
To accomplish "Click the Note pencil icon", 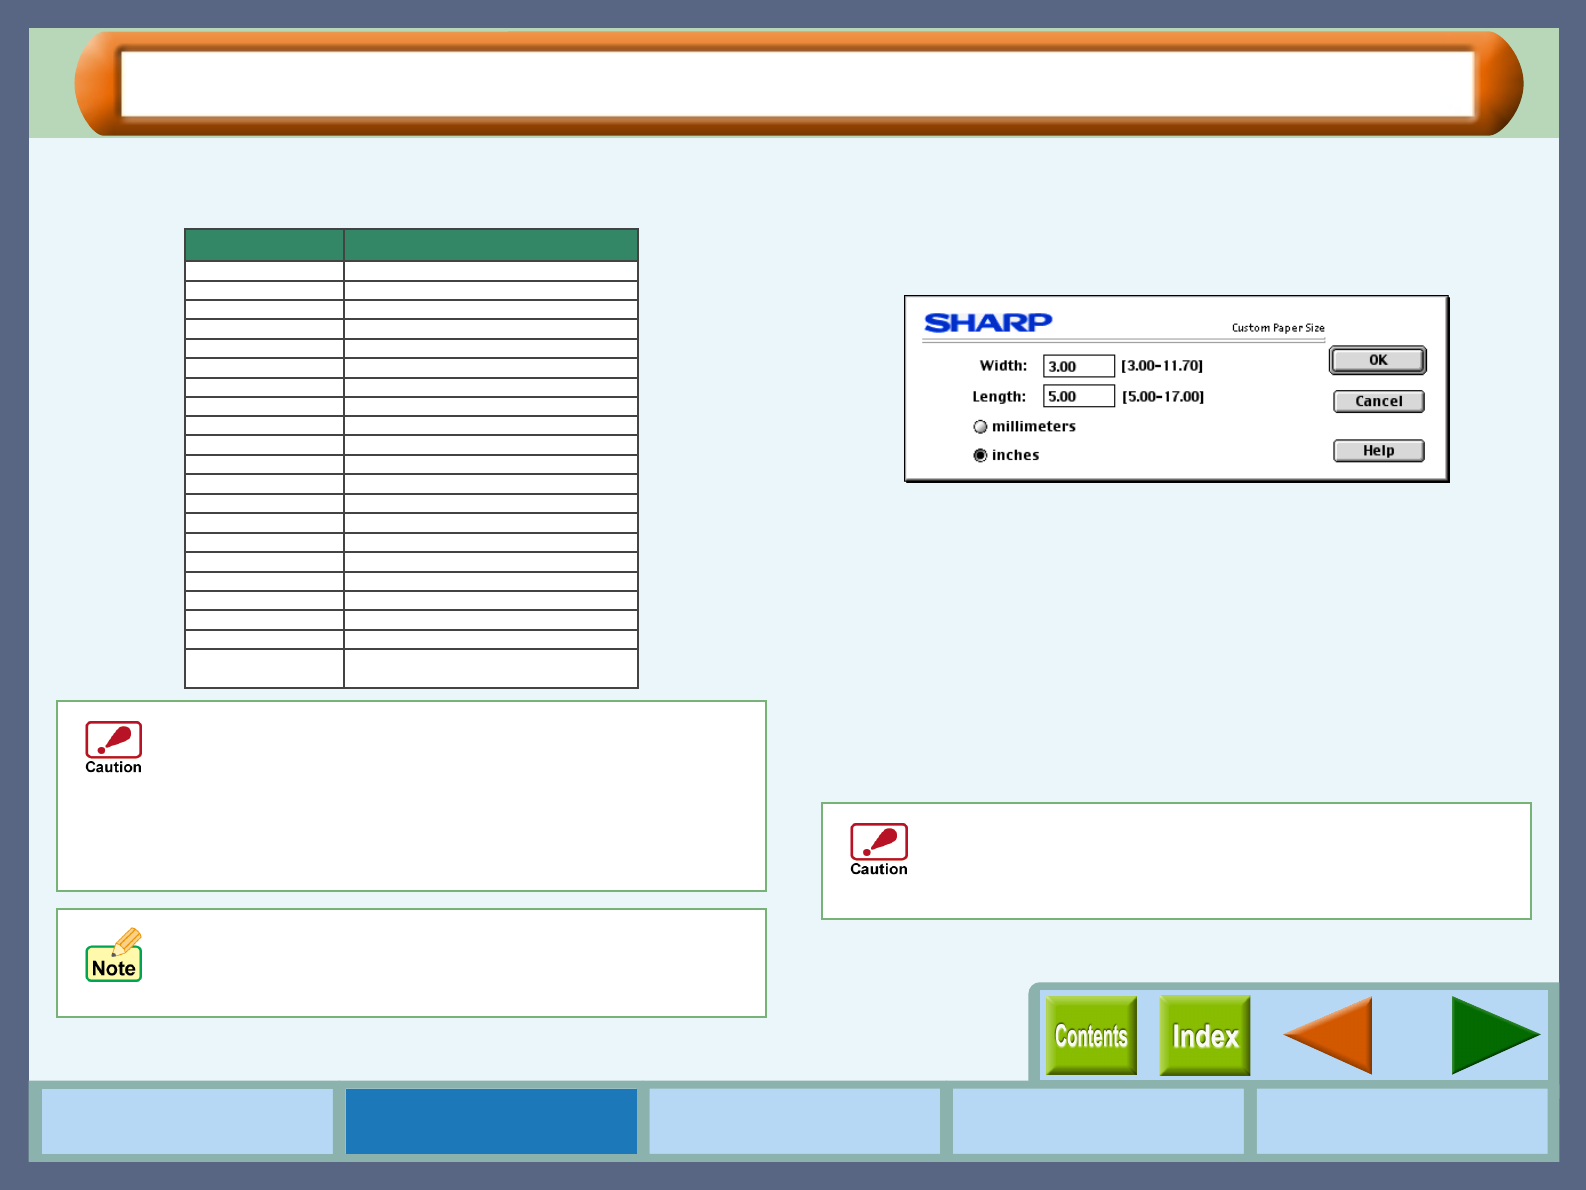I will 114,956.
